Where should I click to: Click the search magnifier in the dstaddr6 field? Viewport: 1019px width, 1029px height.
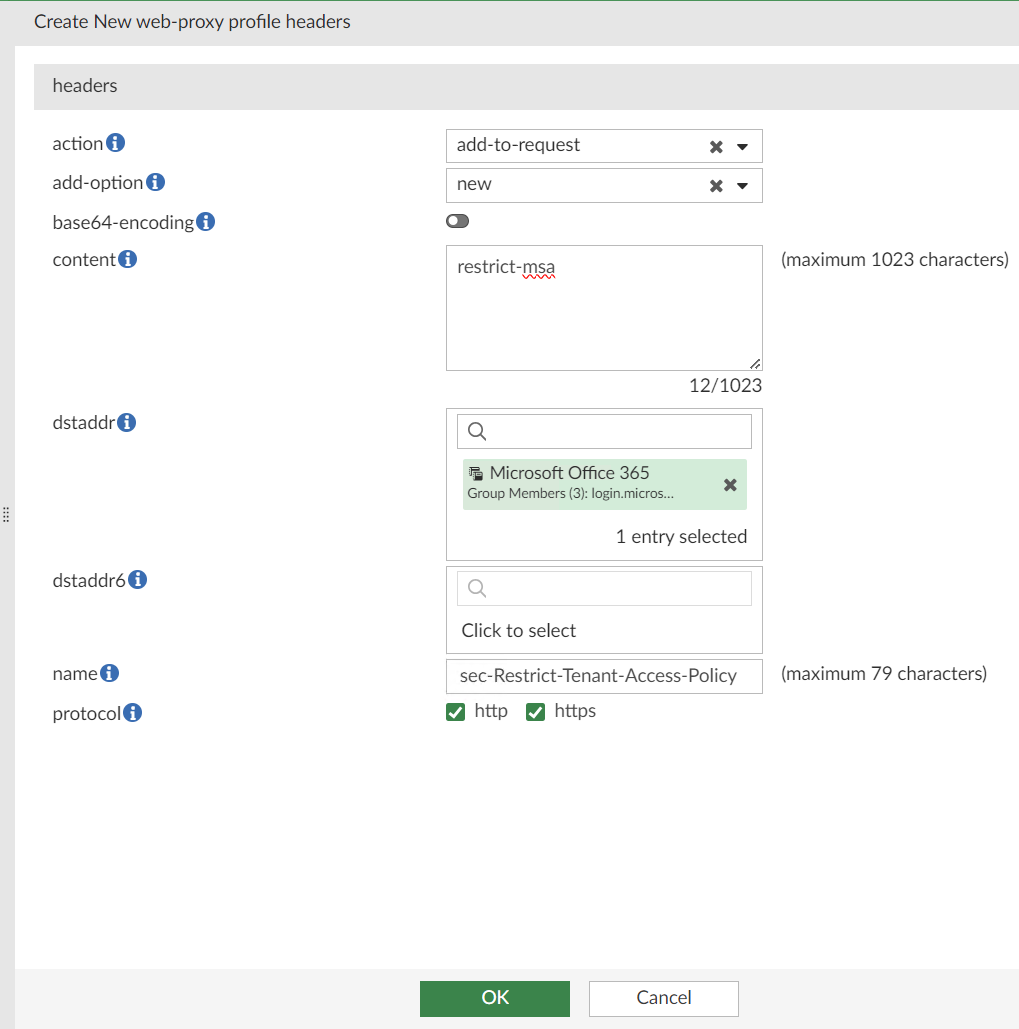(475, 587)
